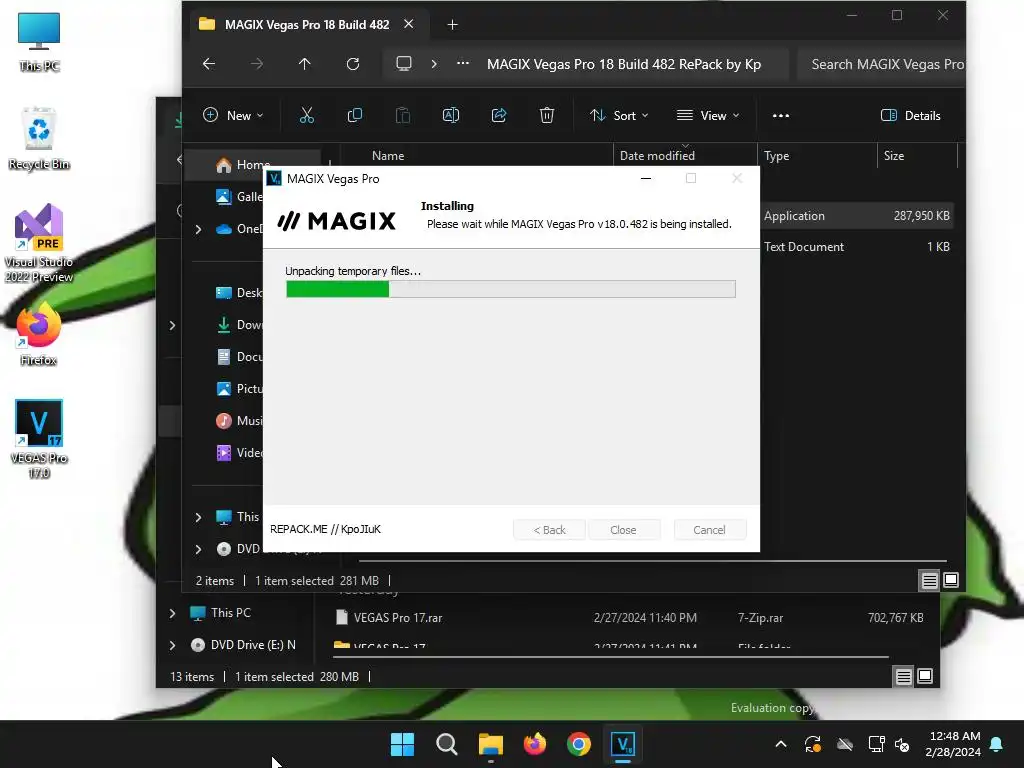Switch front Explorer to large thumbnails view
This screenshot has height=768, width=1024.
point(951,580)
